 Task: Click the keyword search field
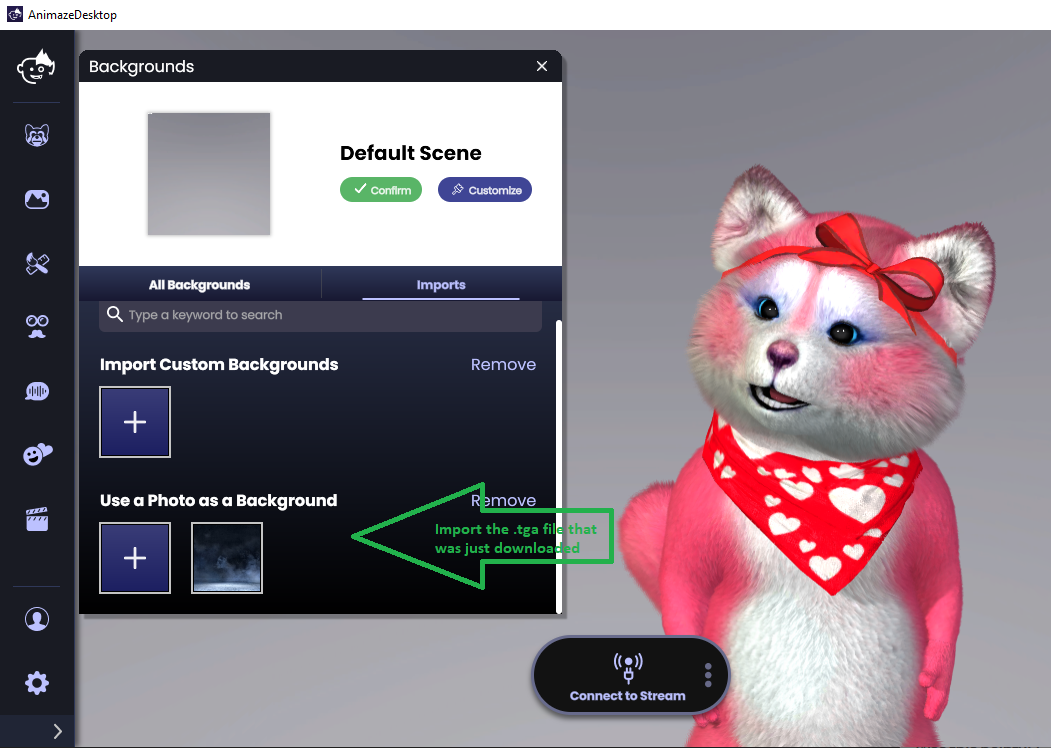(320, 315)
